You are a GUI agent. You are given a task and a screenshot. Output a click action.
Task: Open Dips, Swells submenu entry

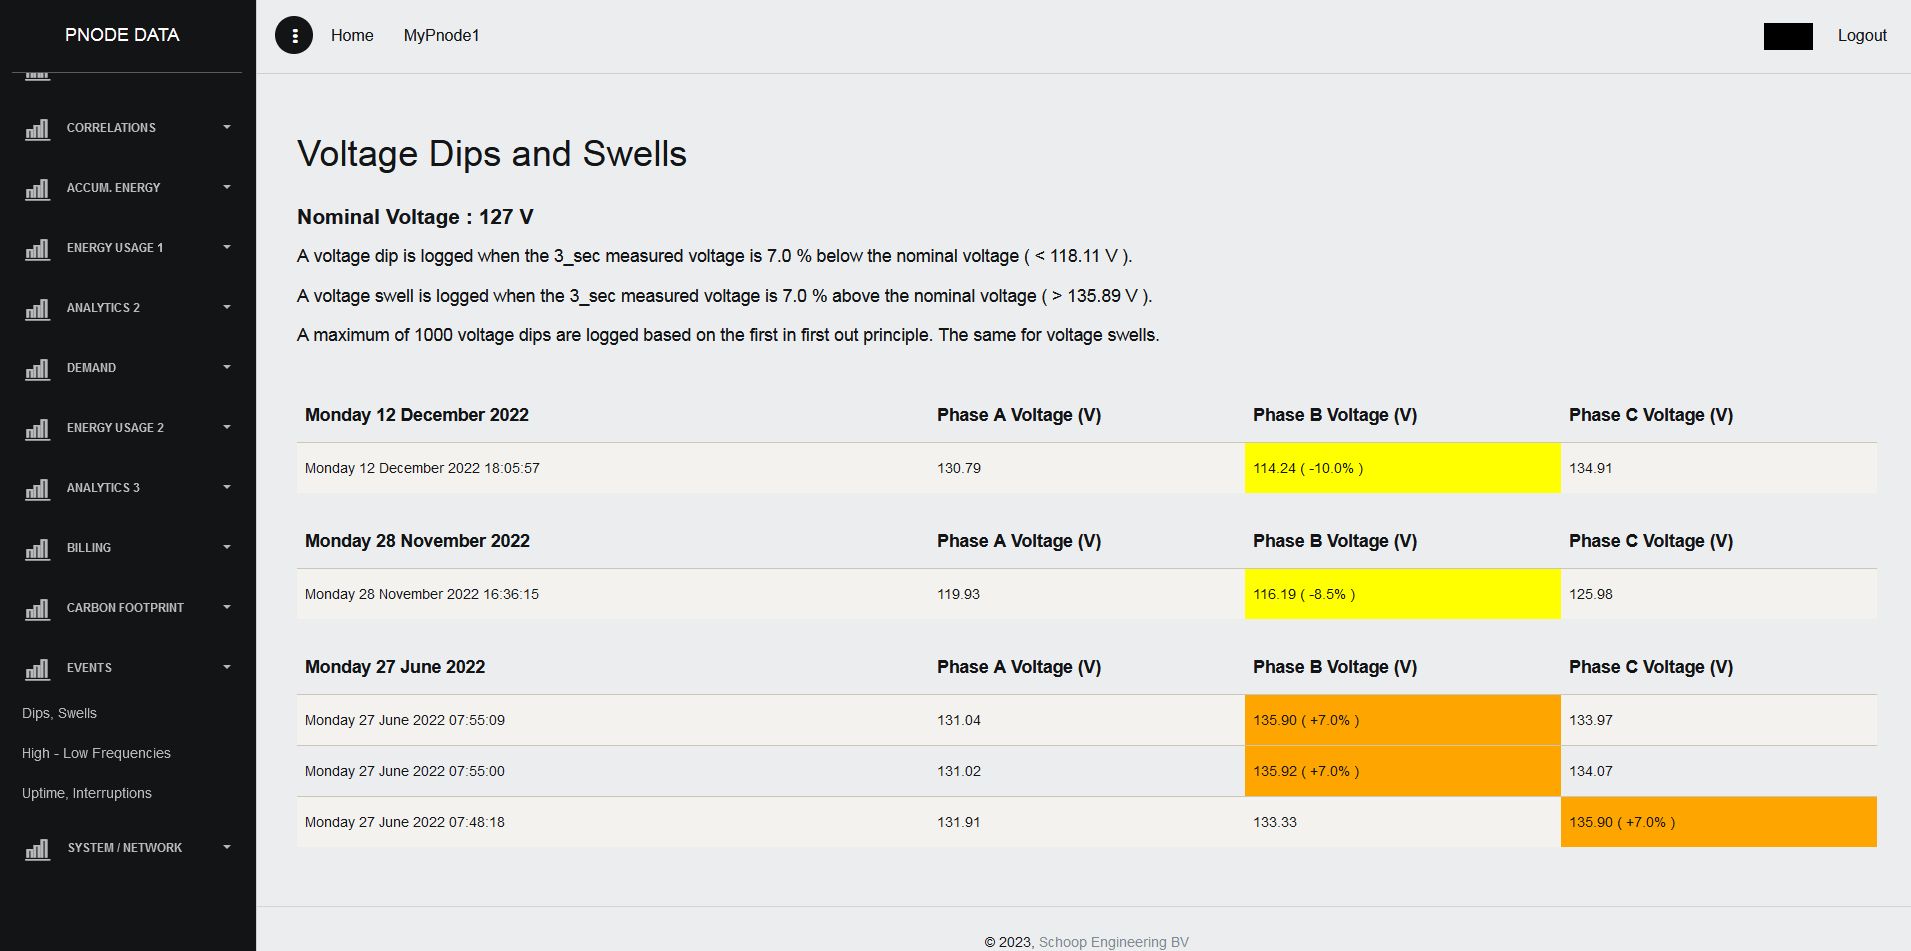coord(59,713)
